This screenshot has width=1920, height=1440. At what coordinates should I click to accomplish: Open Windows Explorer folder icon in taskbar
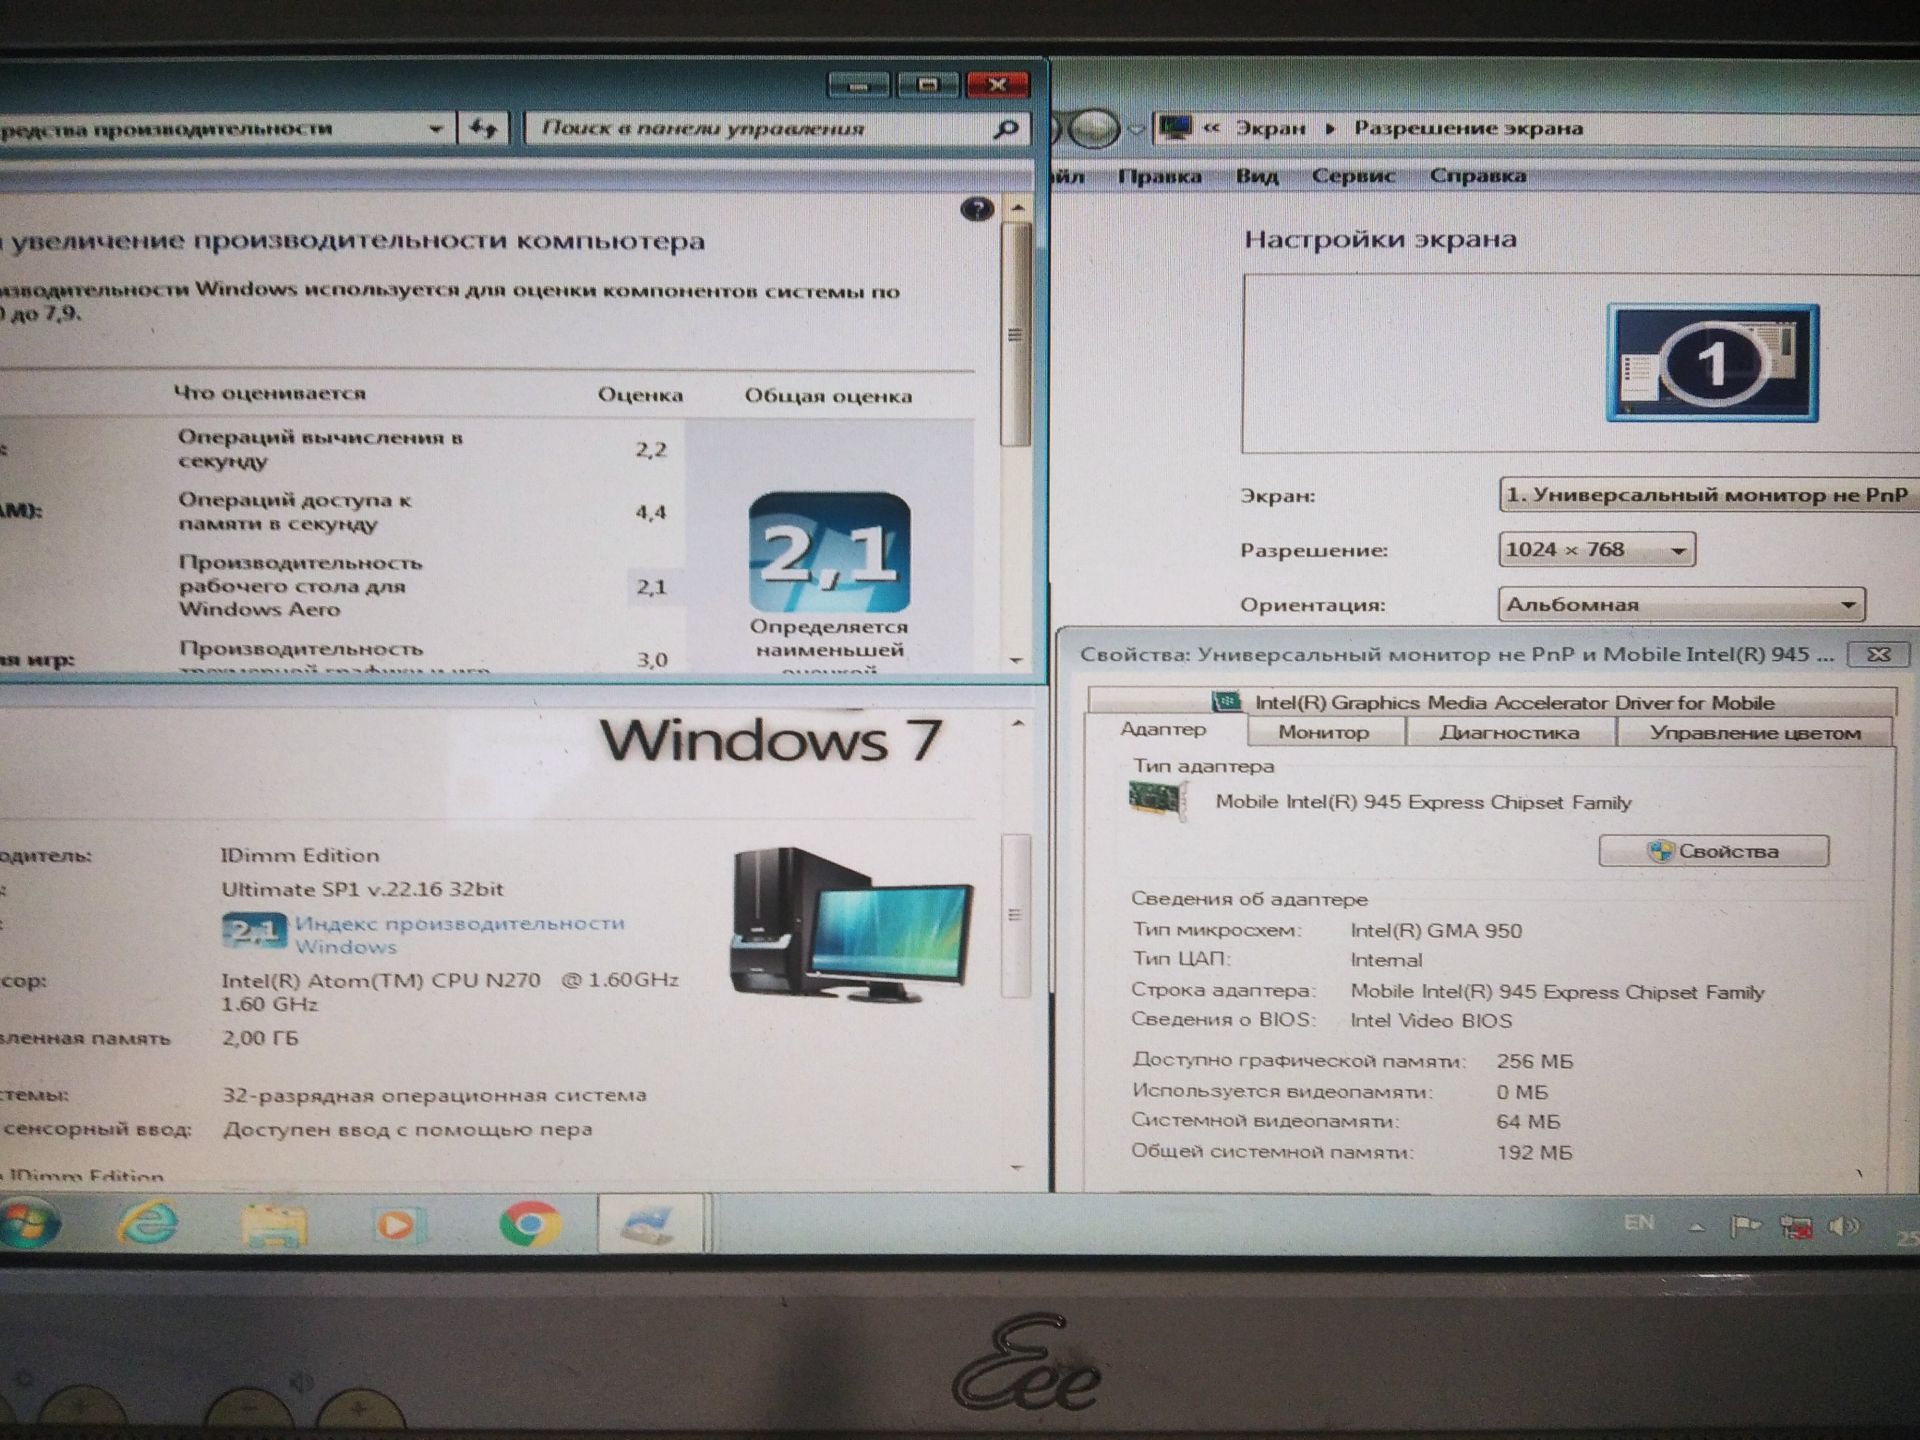coord(273,1225)
